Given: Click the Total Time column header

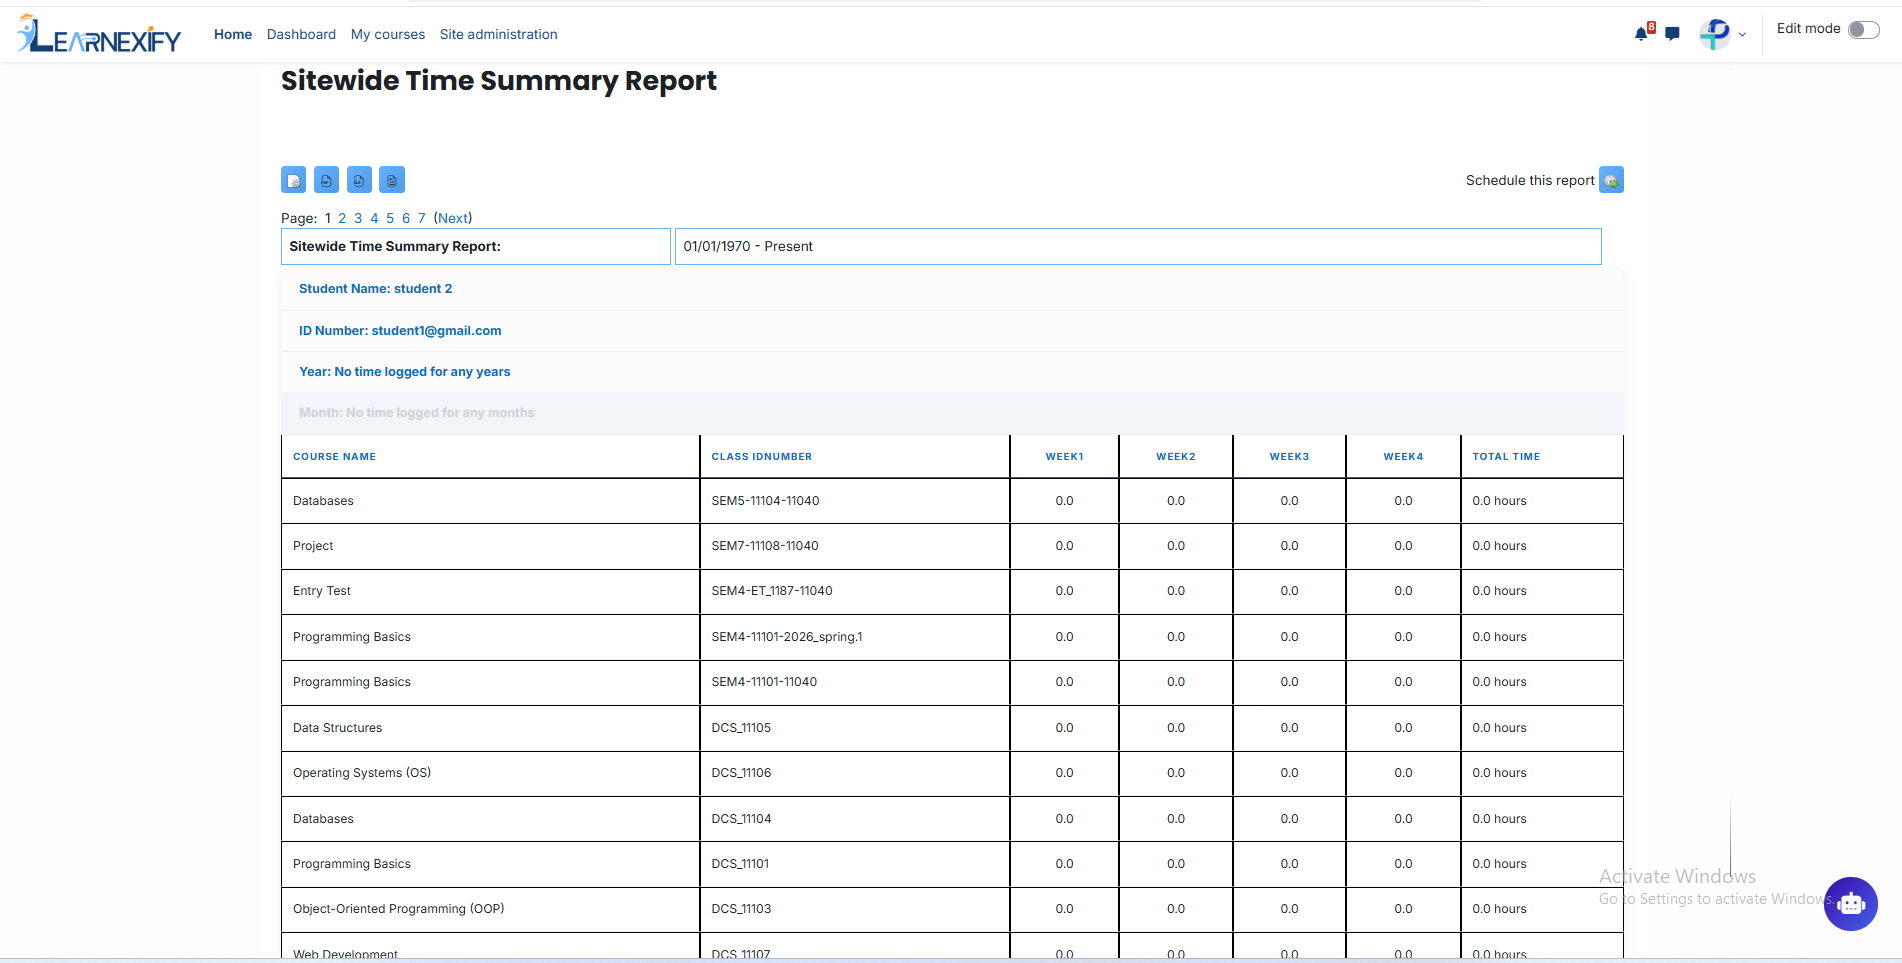Looking at the screenshot, I should [x=1506, y=456].
